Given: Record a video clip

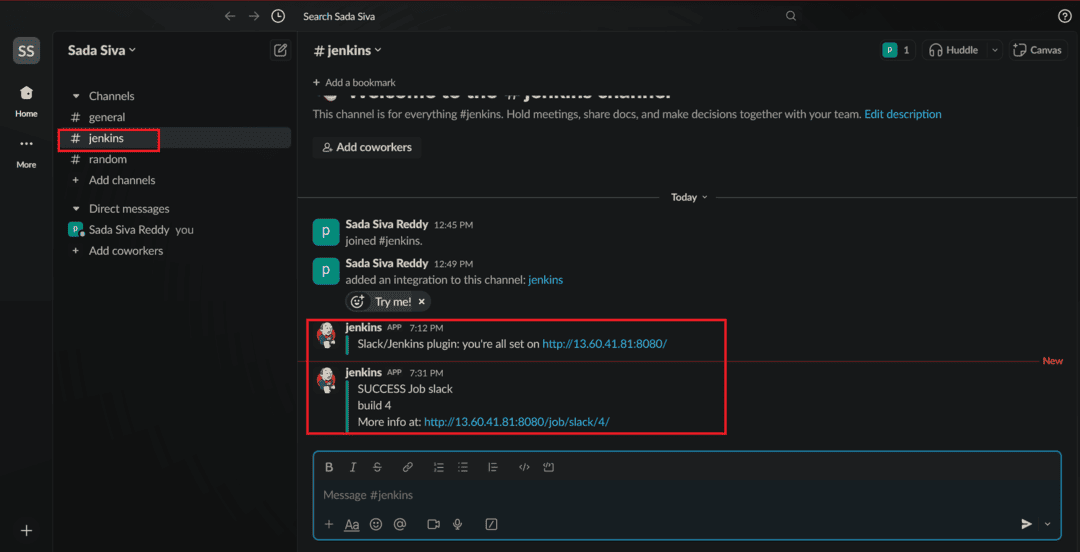Looking at the screenshot, I should click(433, 524).
